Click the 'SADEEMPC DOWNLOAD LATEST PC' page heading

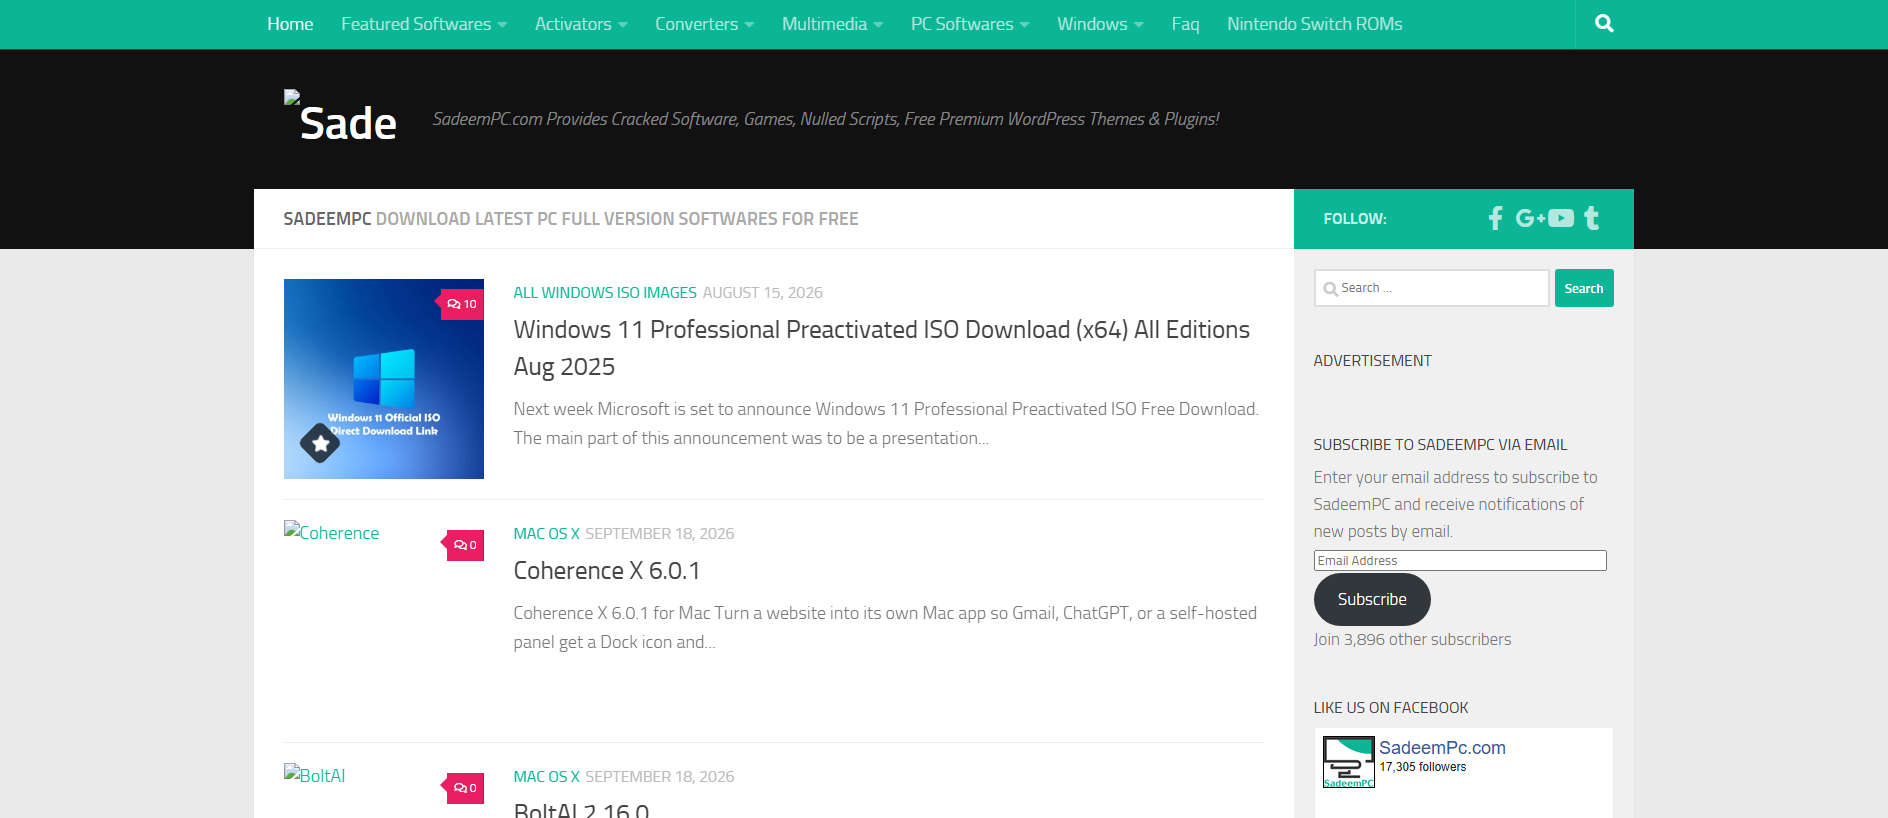coord(571,219)
